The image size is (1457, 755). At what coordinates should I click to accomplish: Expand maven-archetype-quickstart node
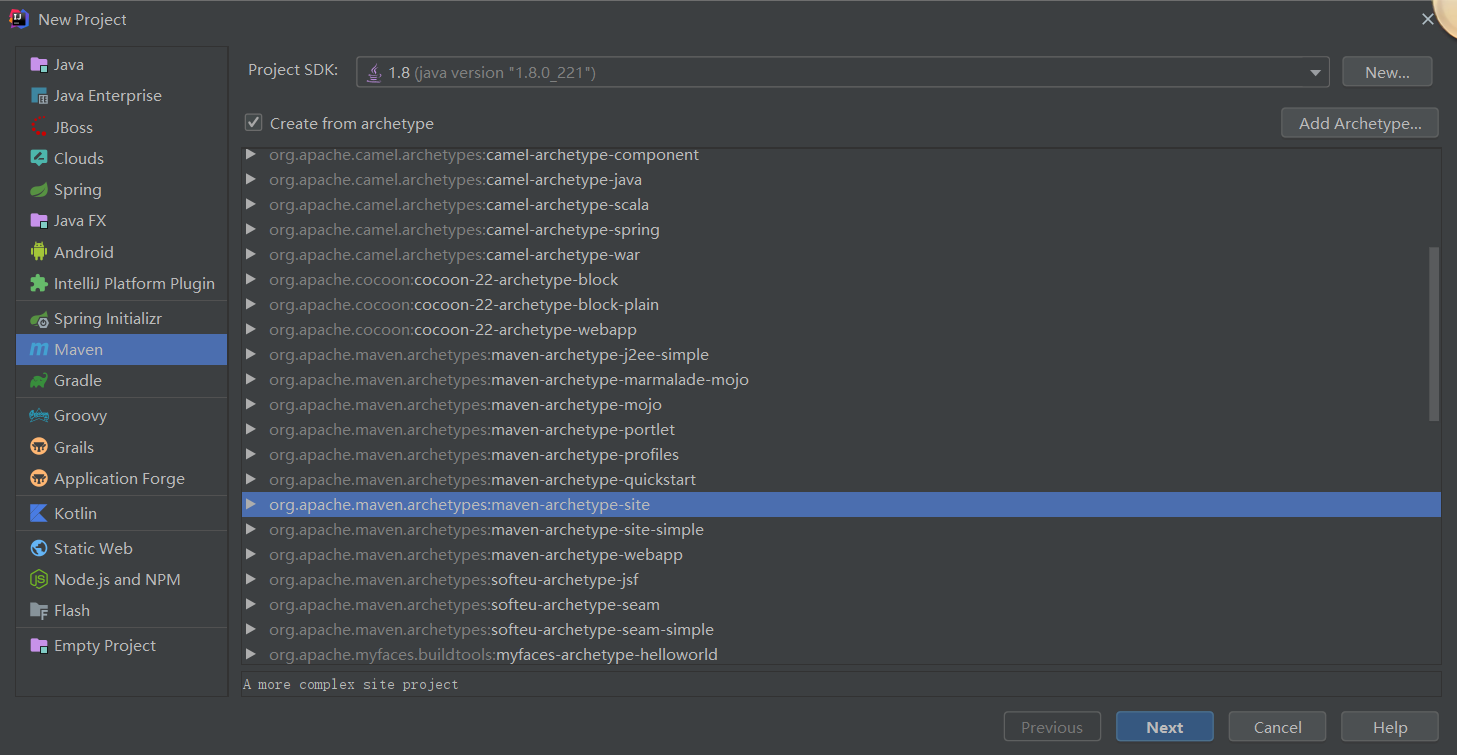pos(250,480)
